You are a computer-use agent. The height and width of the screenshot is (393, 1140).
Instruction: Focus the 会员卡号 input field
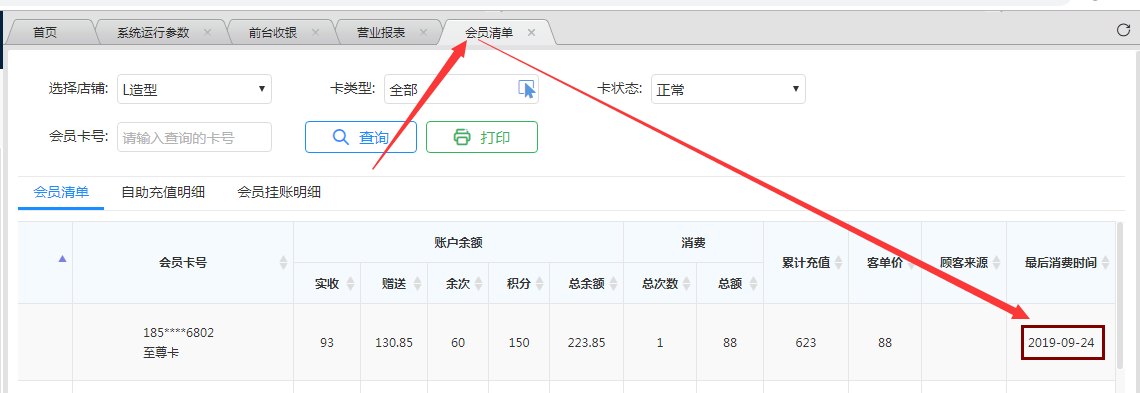pyautogui.click(x=194, y=137)
